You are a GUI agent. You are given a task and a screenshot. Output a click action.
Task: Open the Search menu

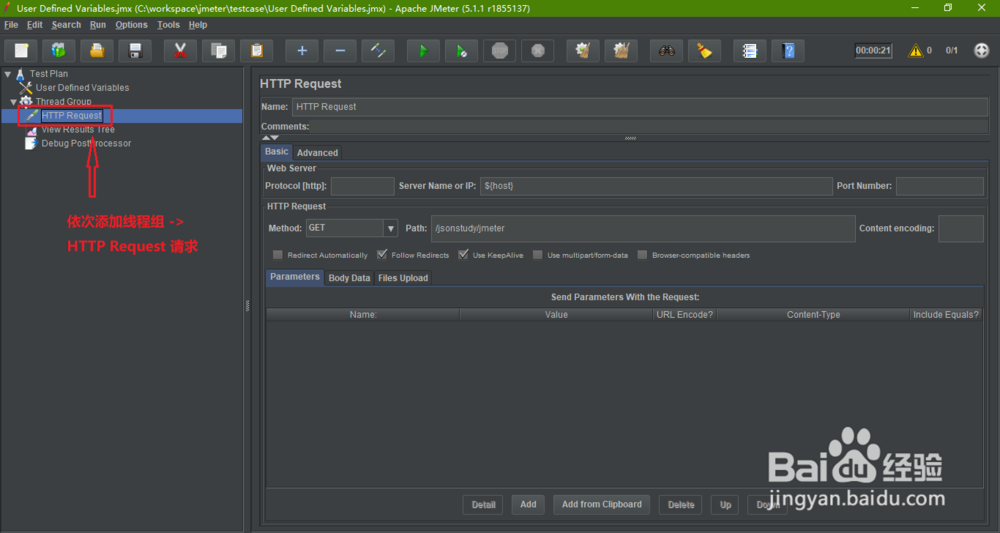tap(66, 25)
